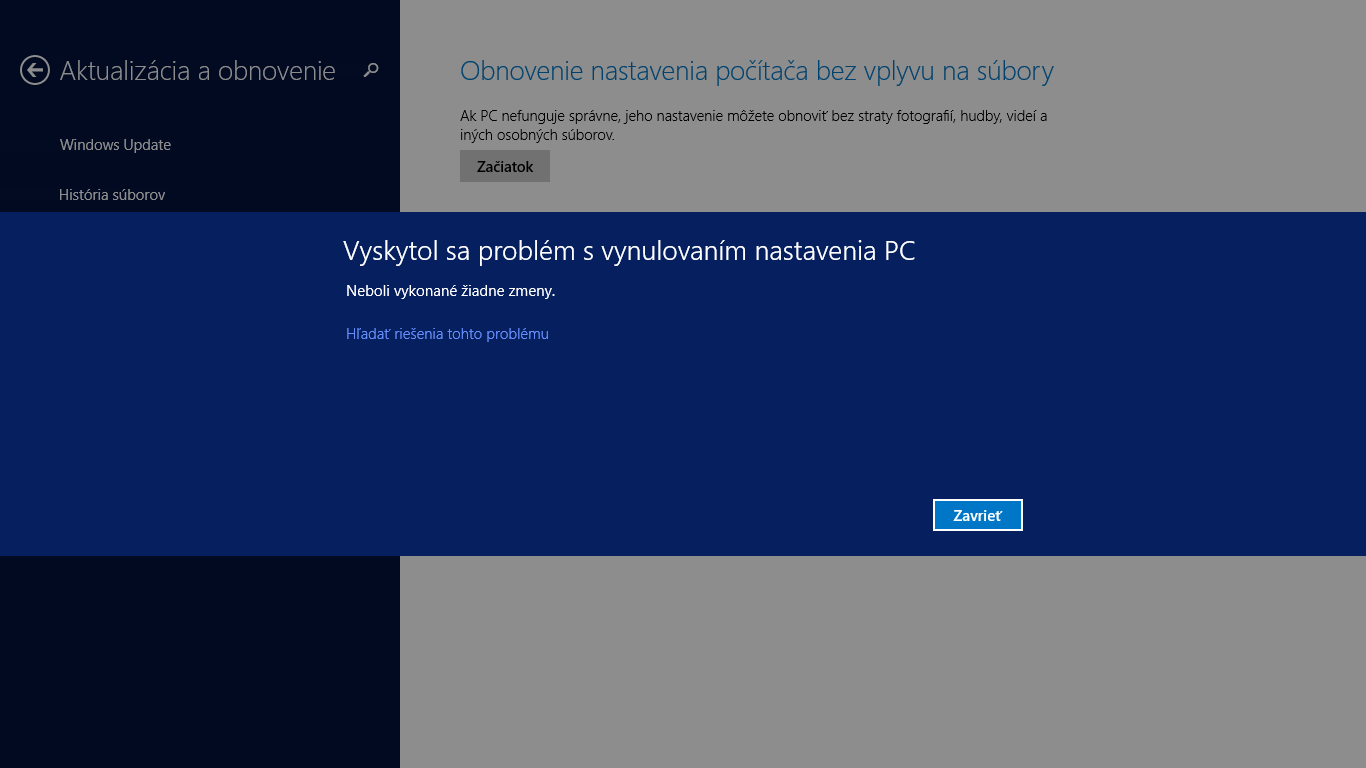The image size is (1366, 768).
Task: Click text Neboli vykonané žiadne zmeny
Action: (450, 291)
